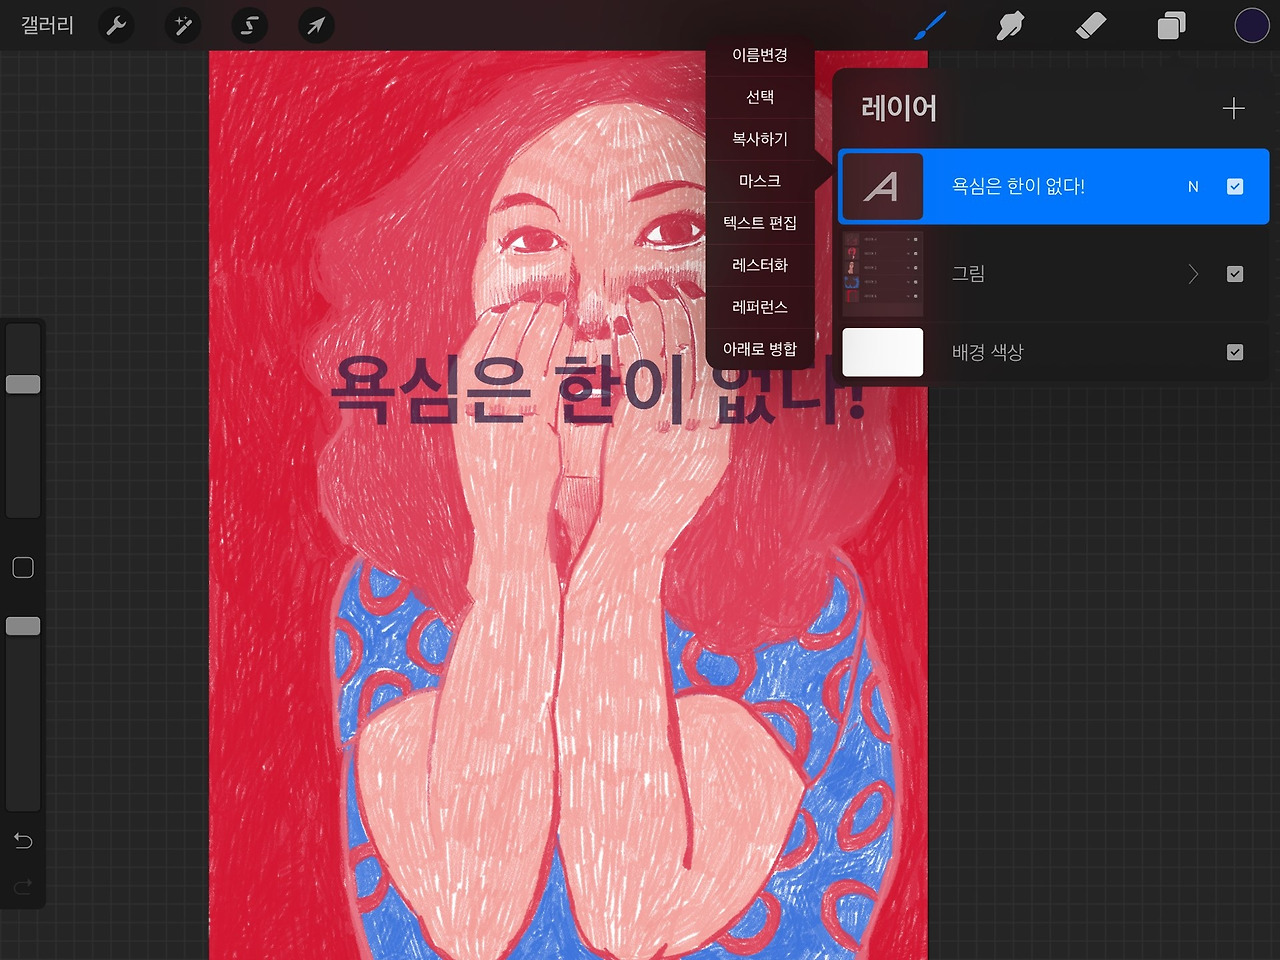Image resolution: width=1280 pixels, height=960 pixels.
Task: Expand the 그림 layer group chevron
Action: [1192, 273]
